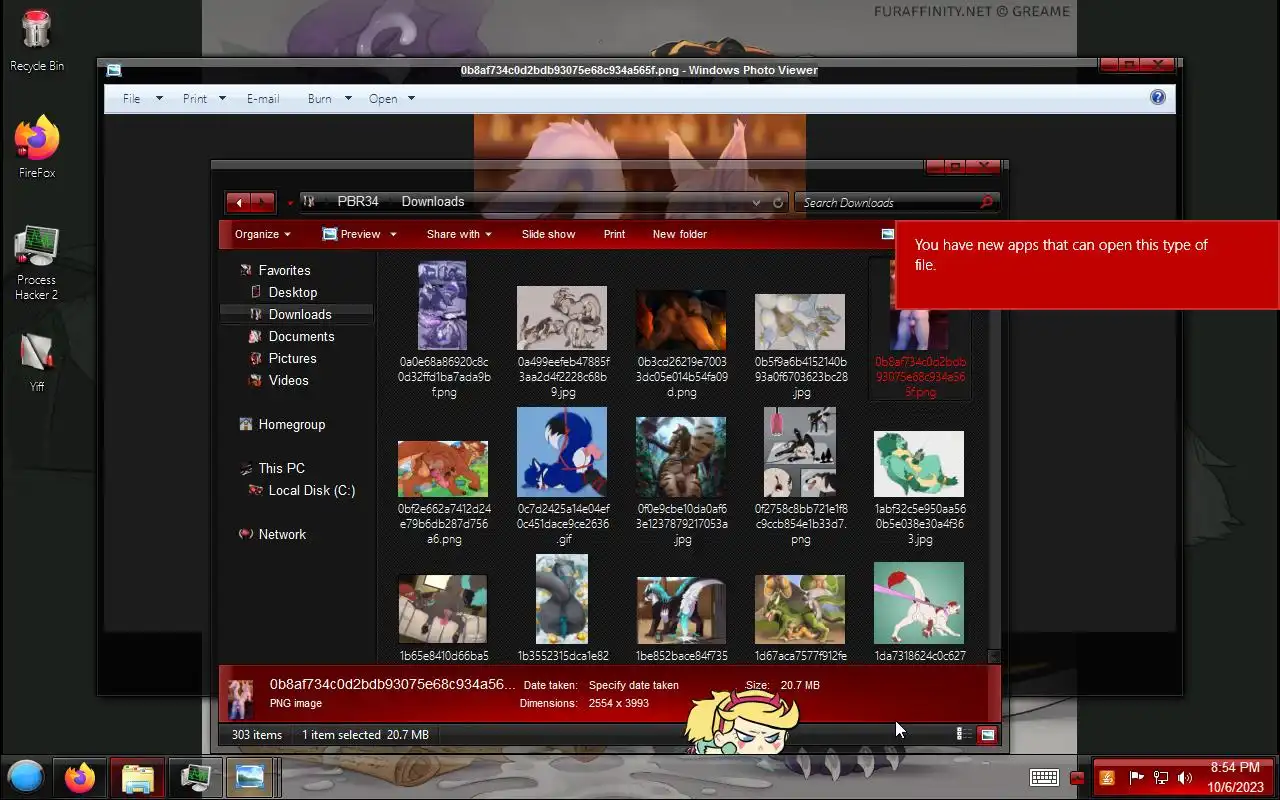Open Pictures in the navigation pane

tap(292, 358)
